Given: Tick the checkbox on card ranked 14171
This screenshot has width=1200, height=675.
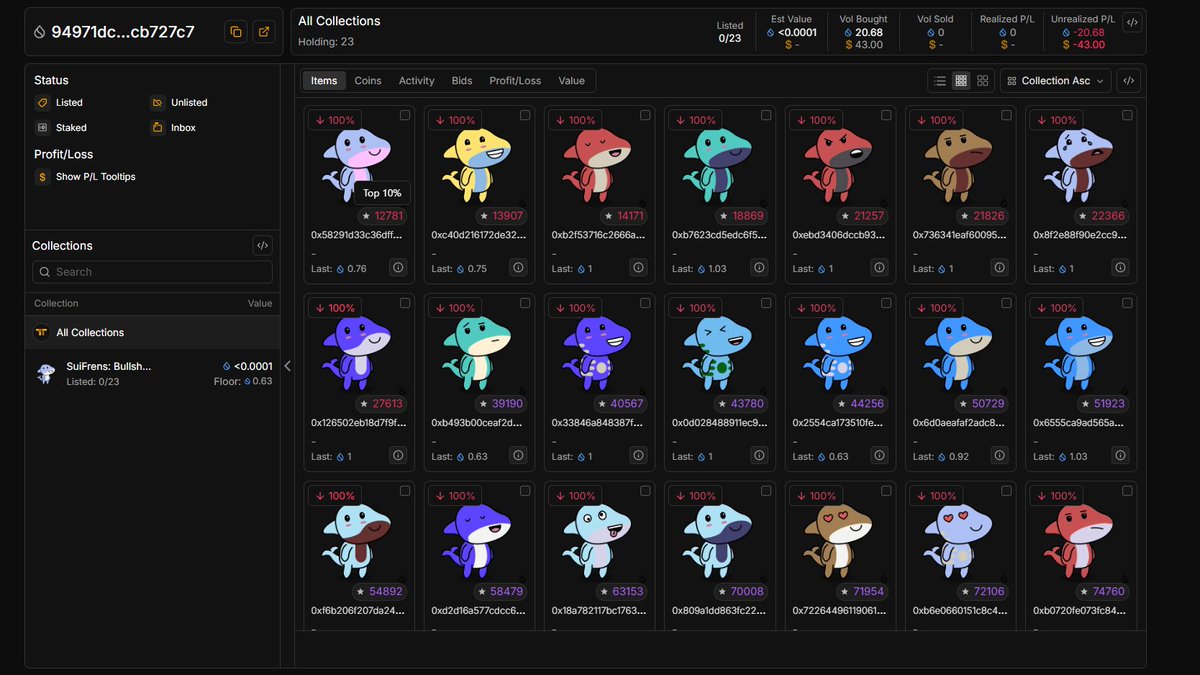Looking at the screenshot, I should [645, 116].
